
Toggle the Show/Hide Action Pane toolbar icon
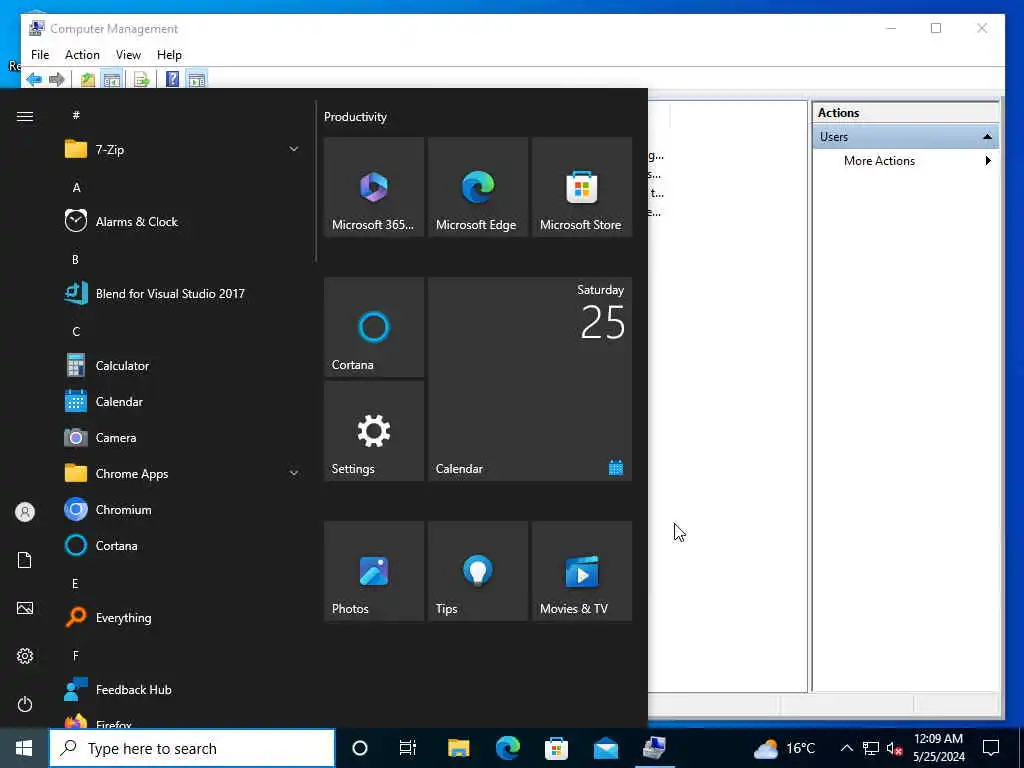coord(197,80)
